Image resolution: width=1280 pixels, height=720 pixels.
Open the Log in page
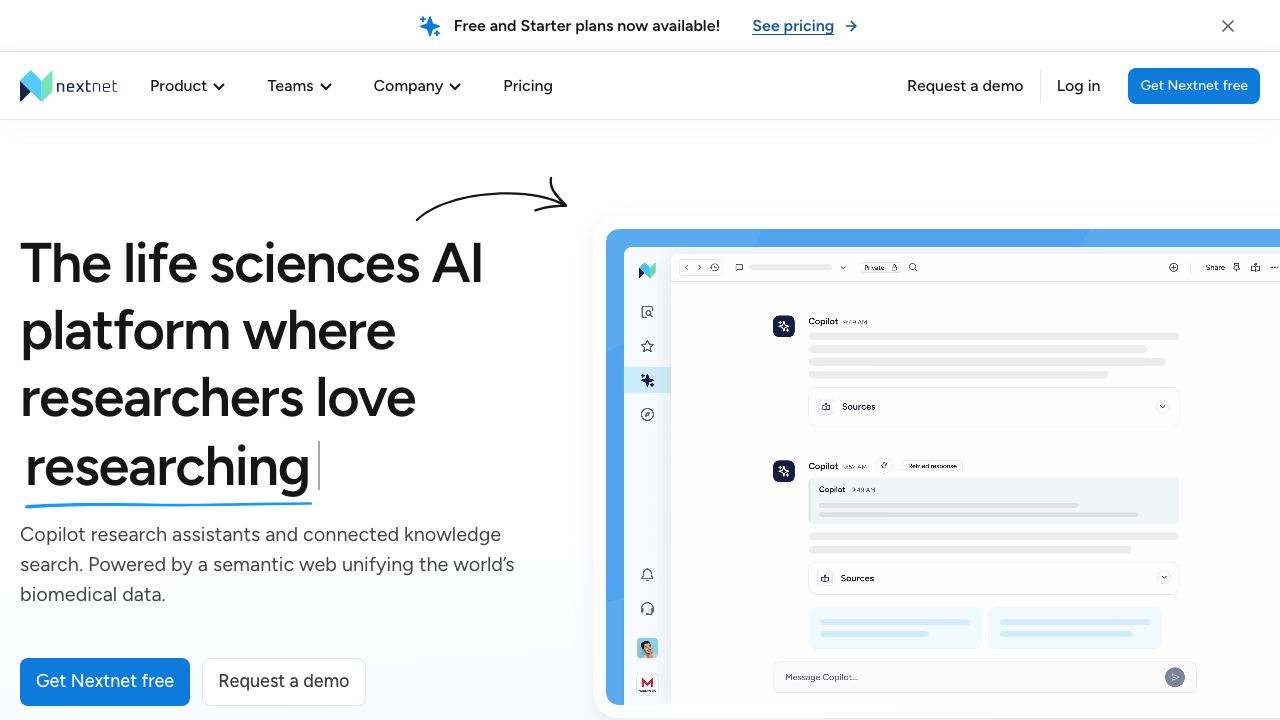1078,86
